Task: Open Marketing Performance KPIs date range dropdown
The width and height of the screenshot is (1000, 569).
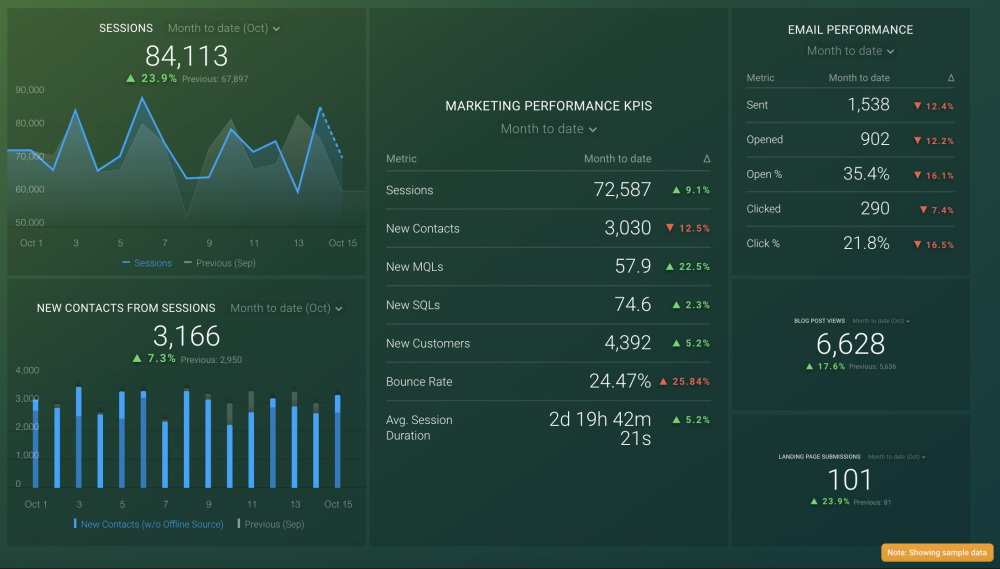Action: [548, 129]
